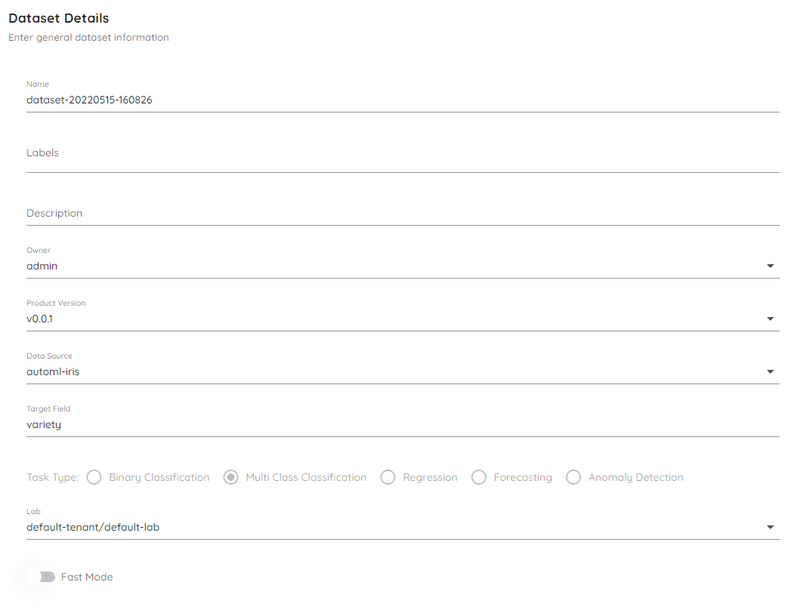Click the Target Field input
800x610 pixels.
pyautogui.click(x=403, y=424)
